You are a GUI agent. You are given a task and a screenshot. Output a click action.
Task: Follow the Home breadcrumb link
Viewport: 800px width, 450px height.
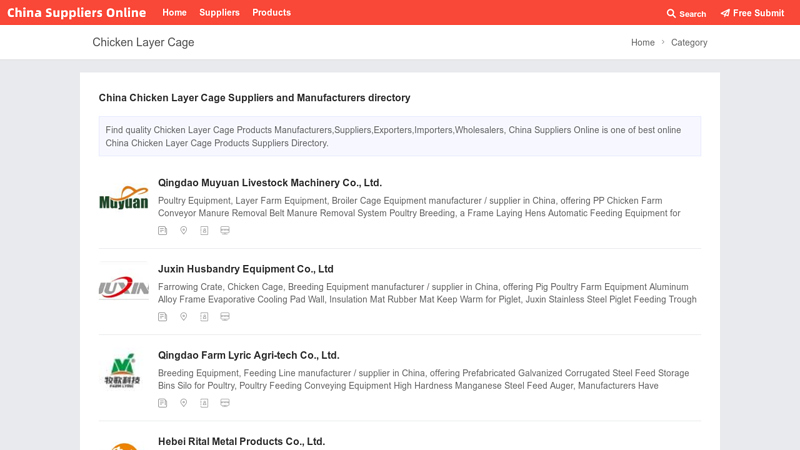click(643, 43)
